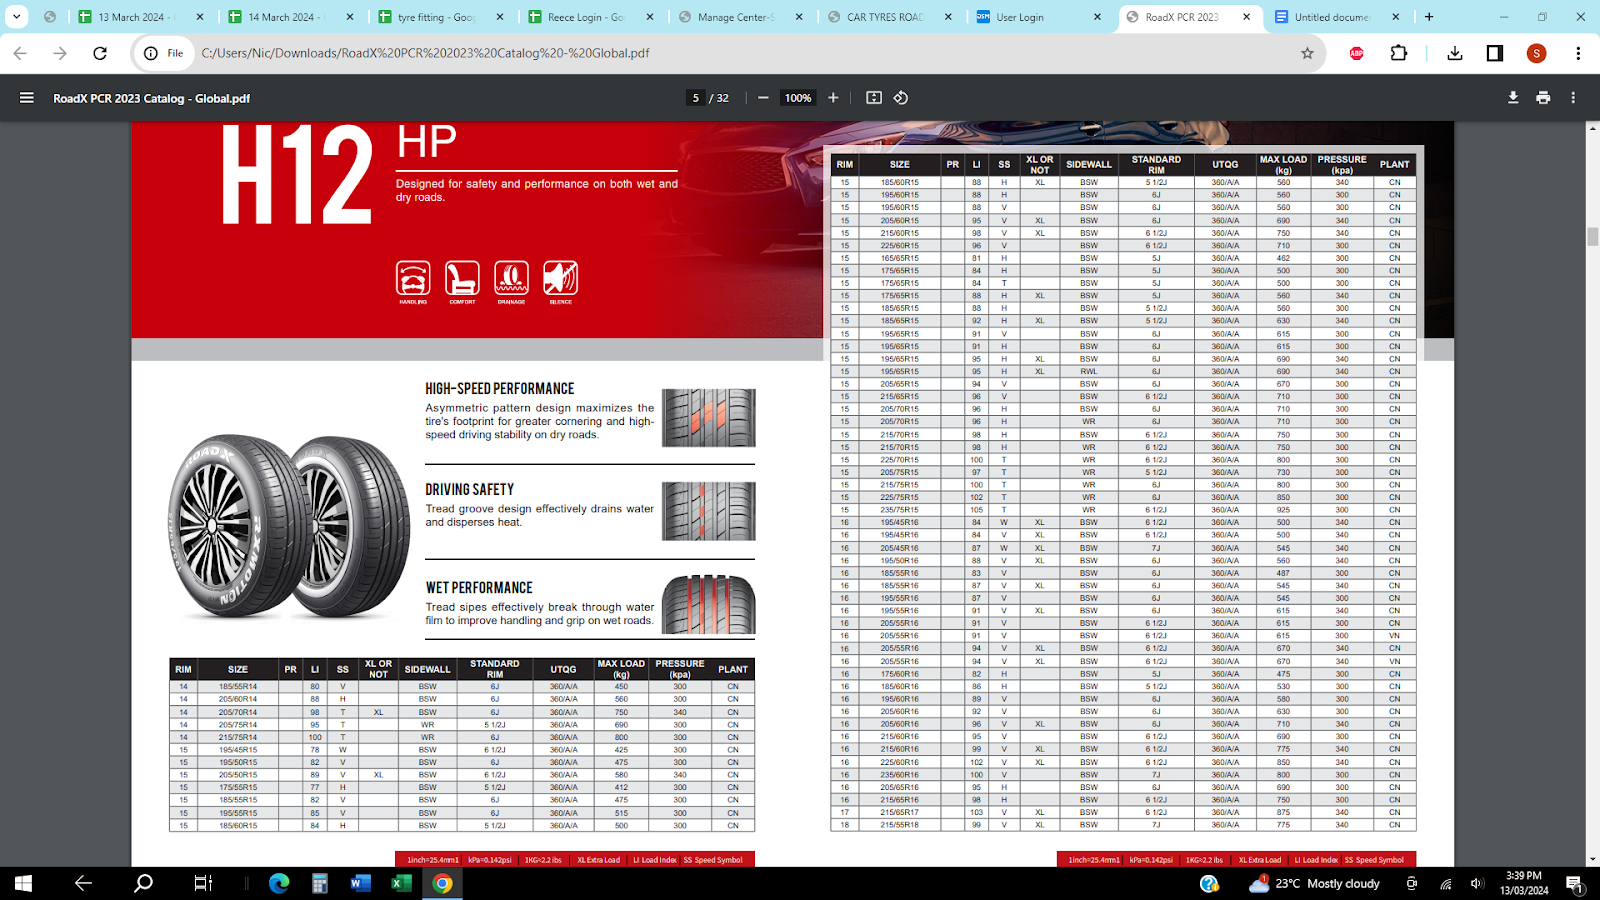Click the 100% zoom level field
The width and height of the screenshot is (1600, 900).
click(798, 98)
